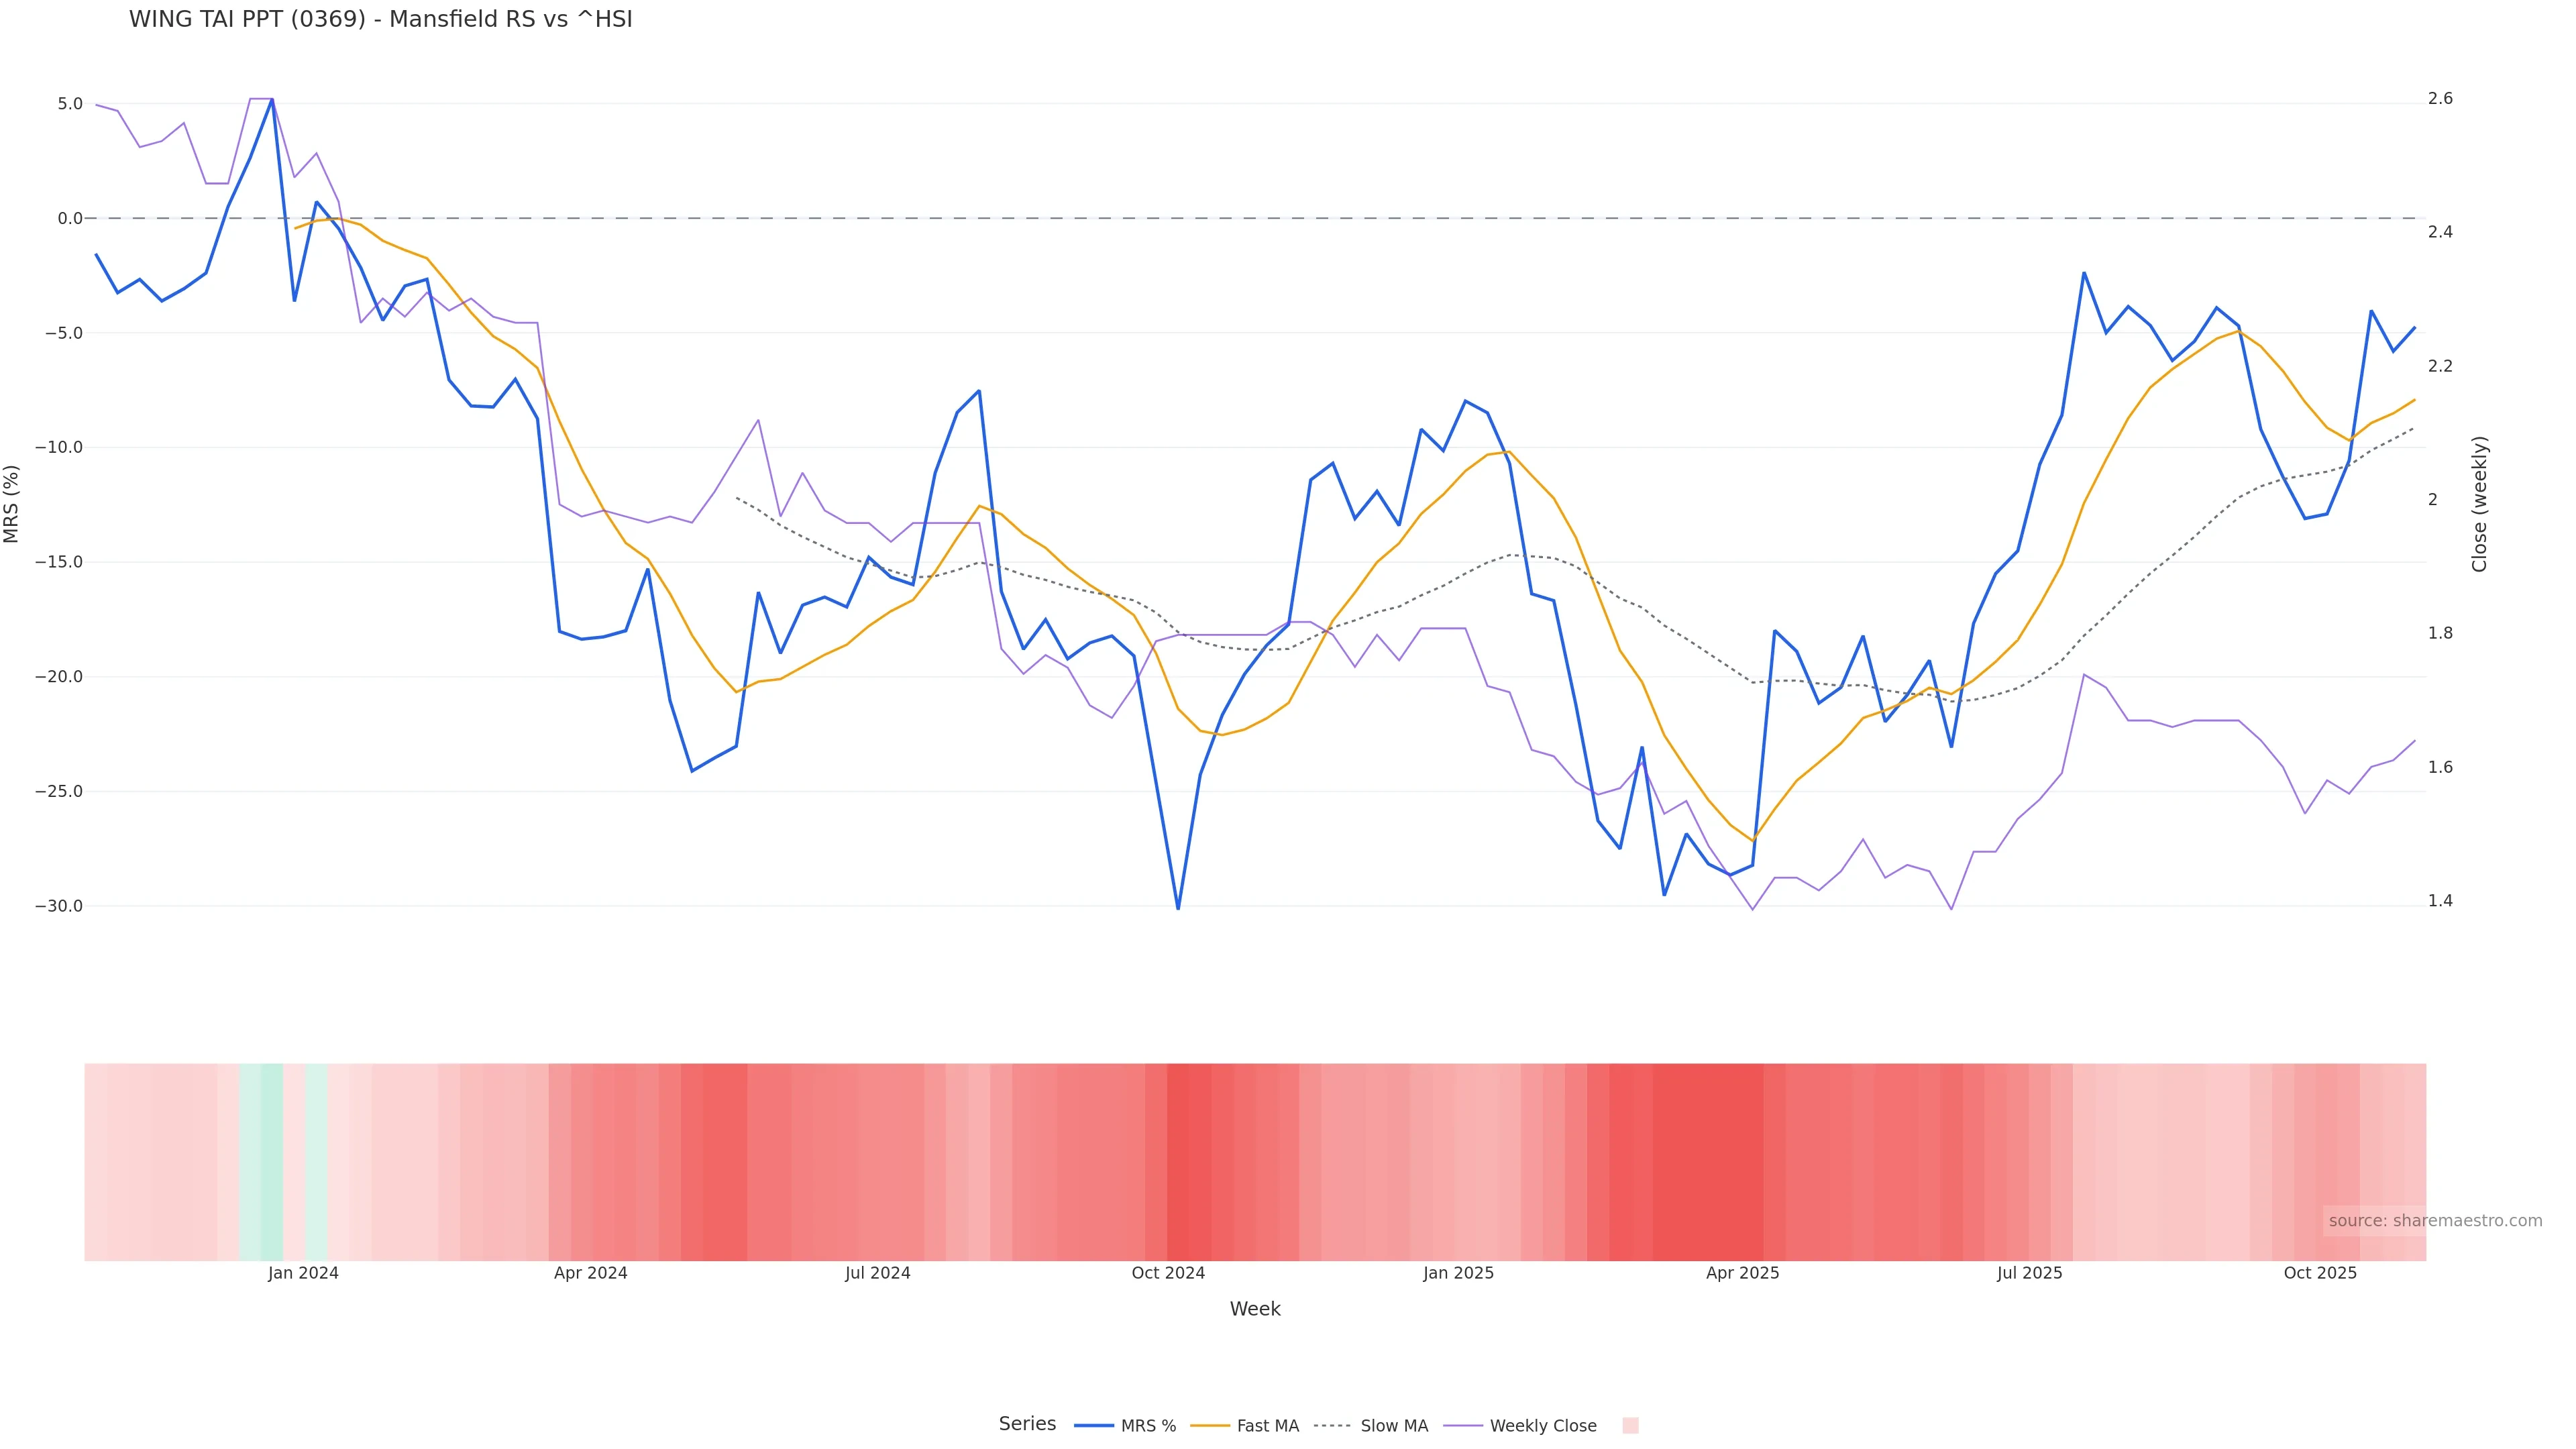Screen dimensions: 2576x1449
Task: Click the Series legend heading
Action: [1027, 1424]
